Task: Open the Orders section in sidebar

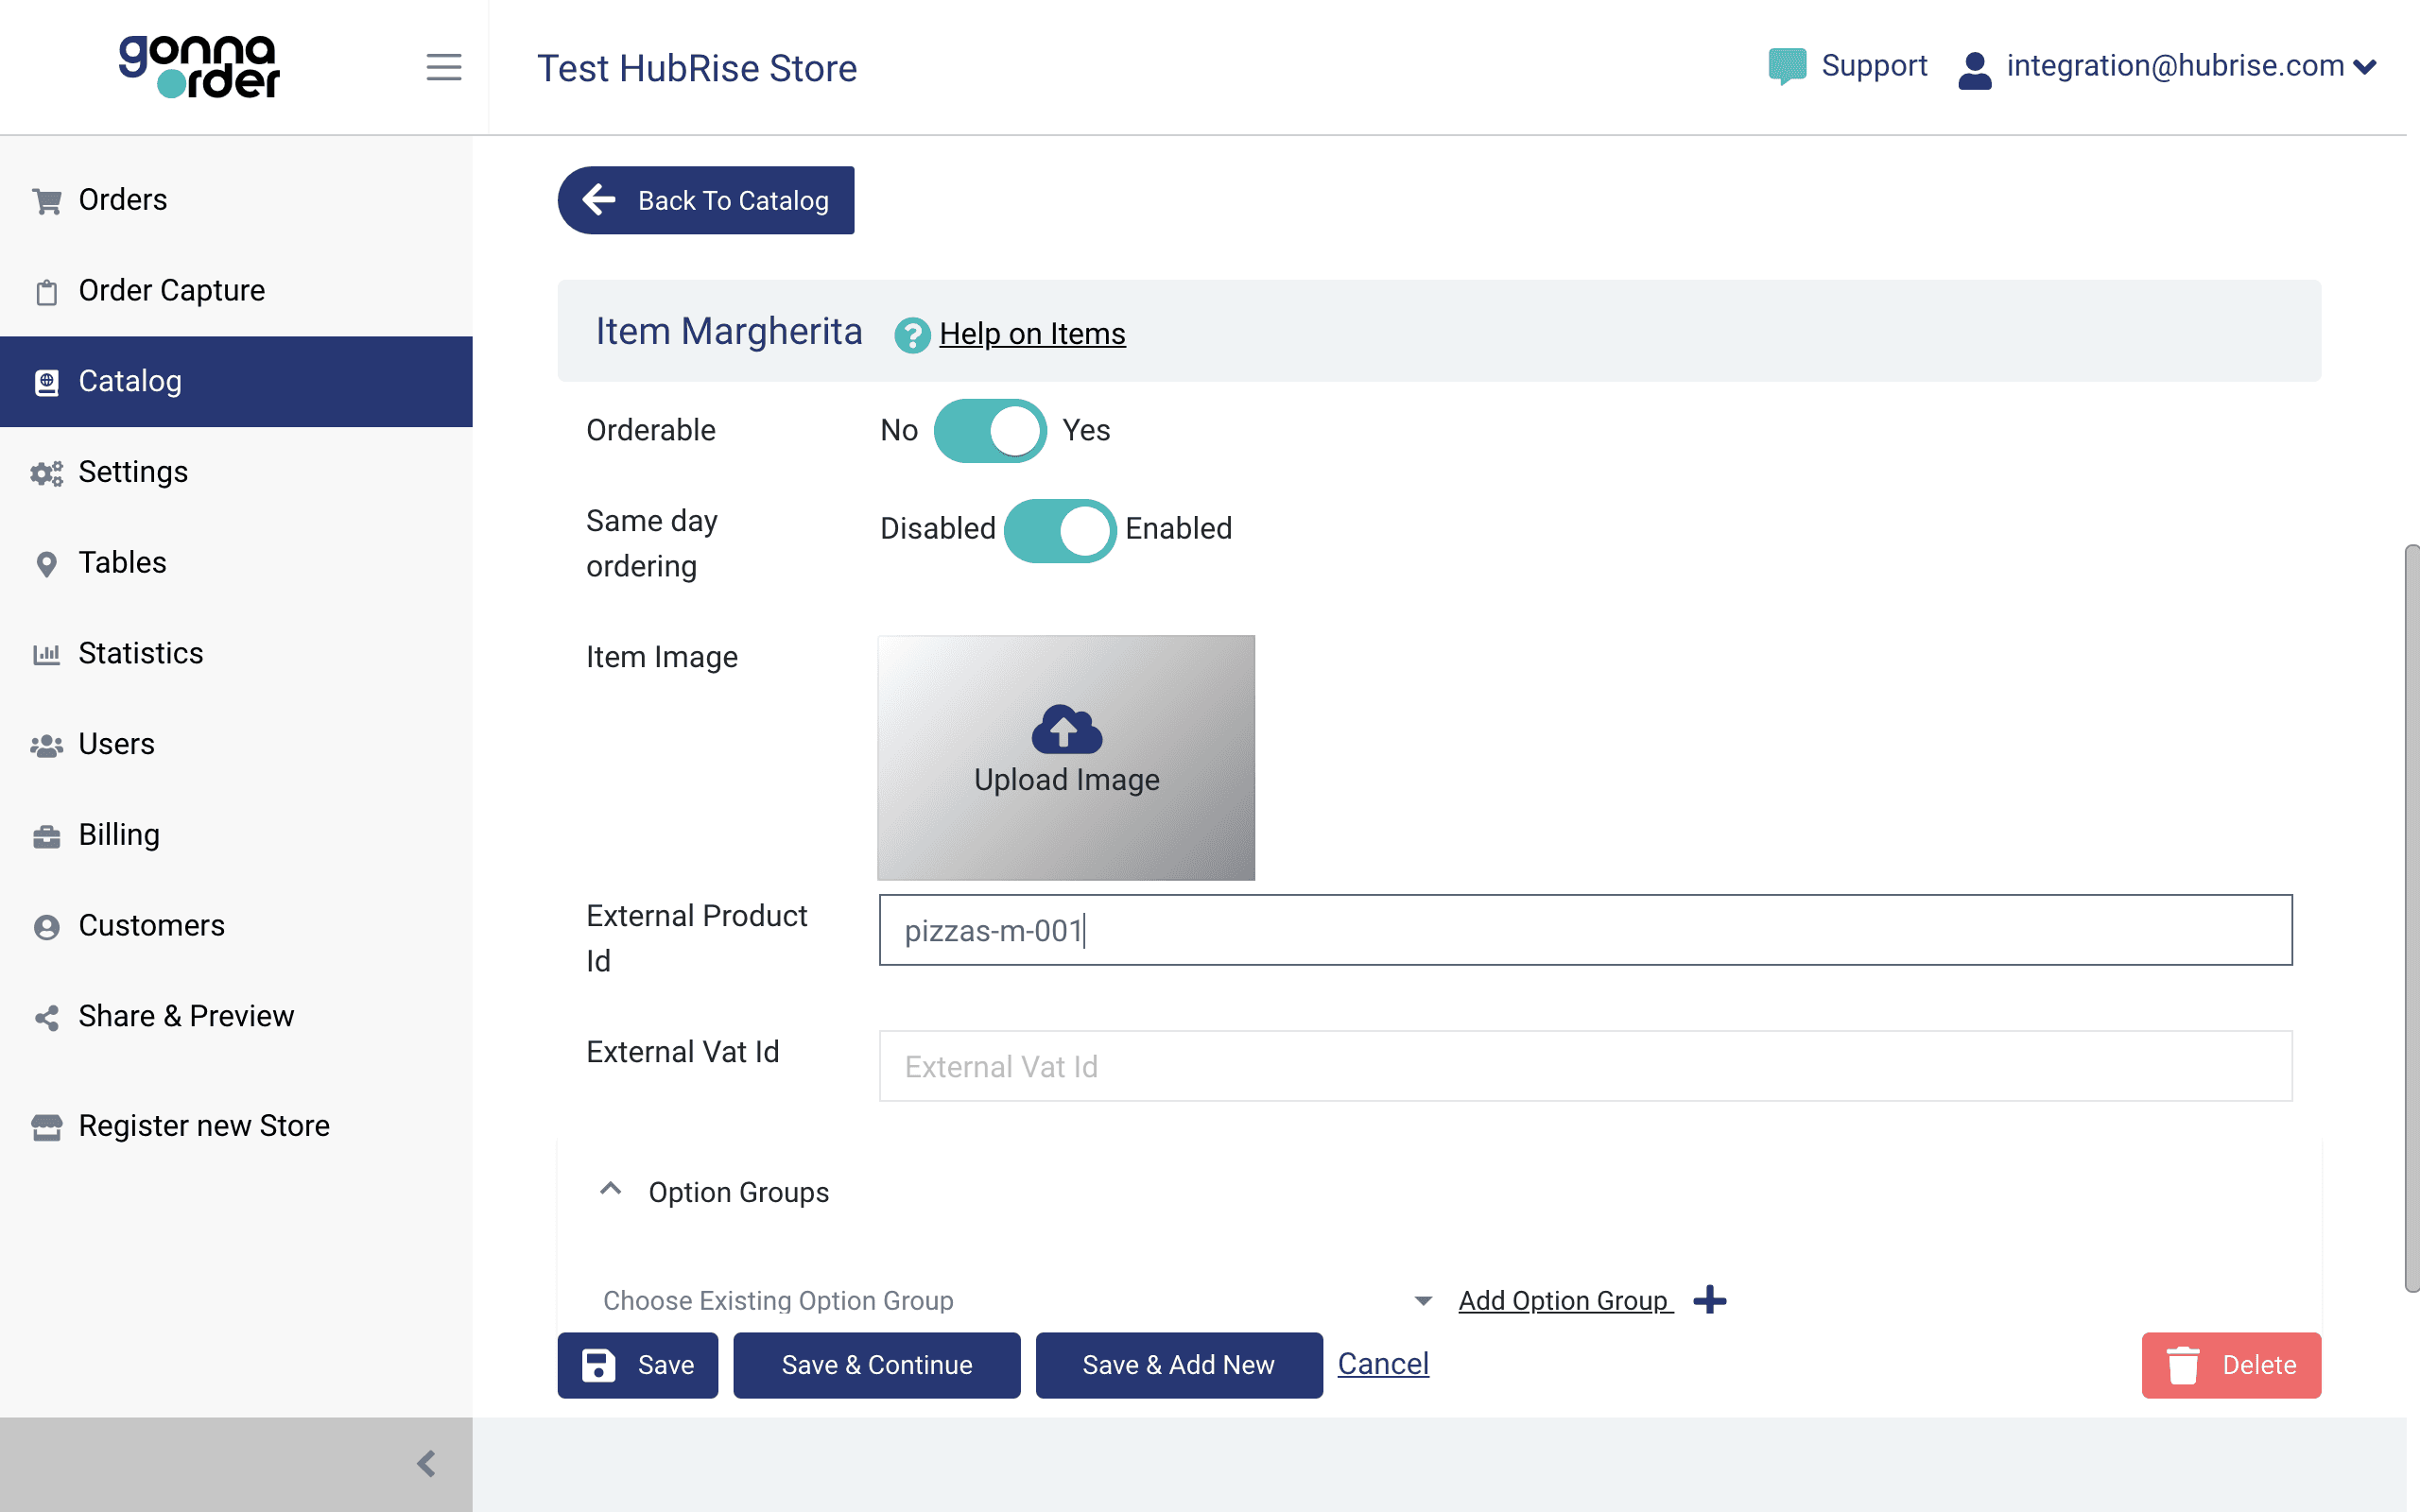Action: [x=122, y=199]
